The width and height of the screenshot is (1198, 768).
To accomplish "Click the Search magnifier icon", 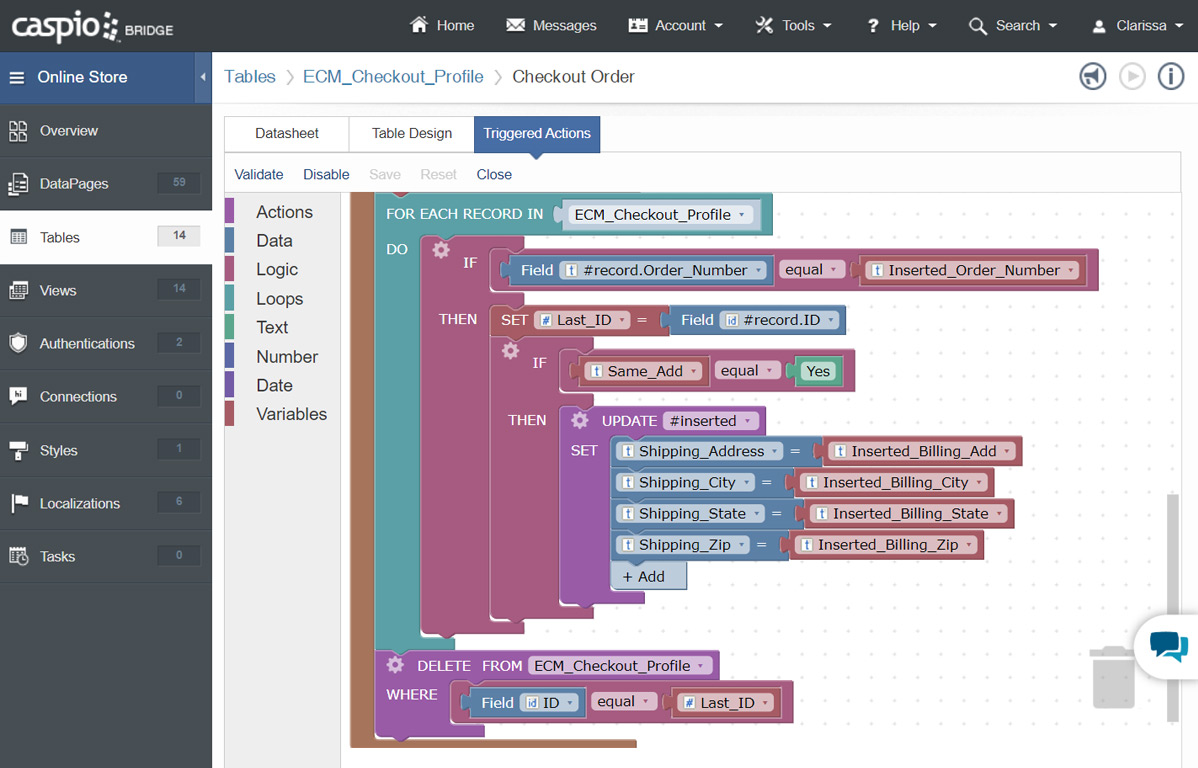I will tap(977, 26).
